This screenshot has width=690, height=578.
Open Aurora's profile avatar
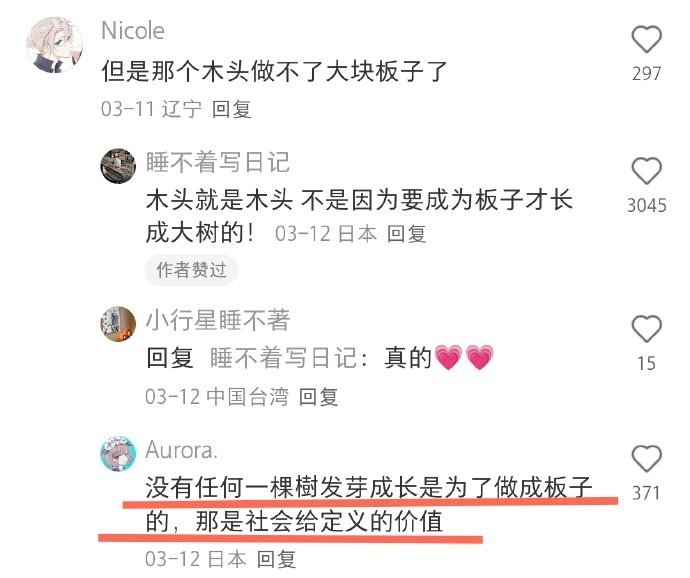pyautogui.click(x=118, y=454)
